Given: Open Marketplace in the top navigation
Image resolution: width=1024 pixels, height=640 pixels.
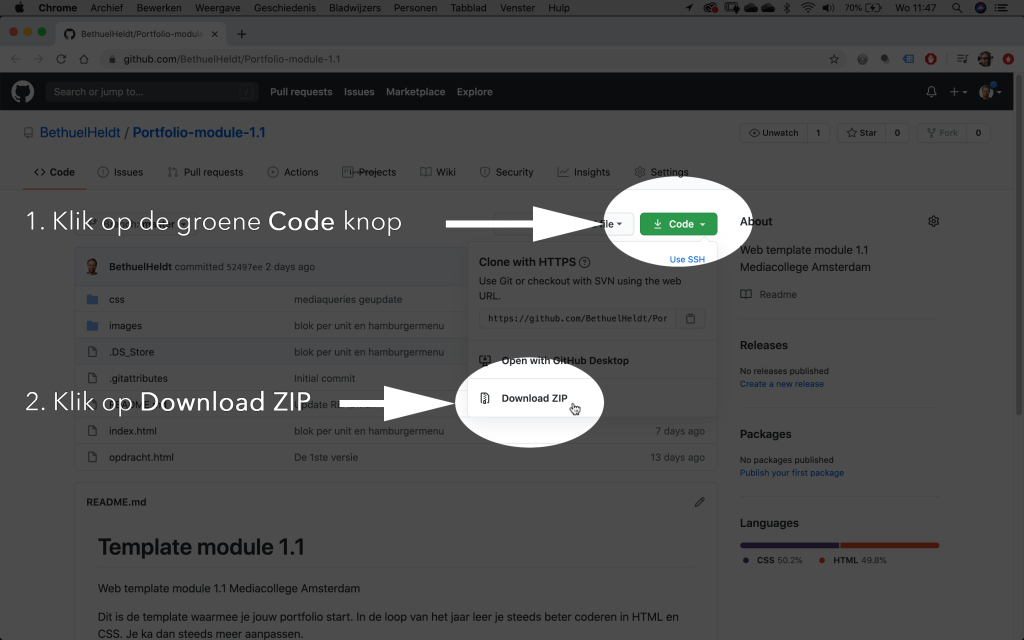Looking at the screenshot, I should [415, 92].
